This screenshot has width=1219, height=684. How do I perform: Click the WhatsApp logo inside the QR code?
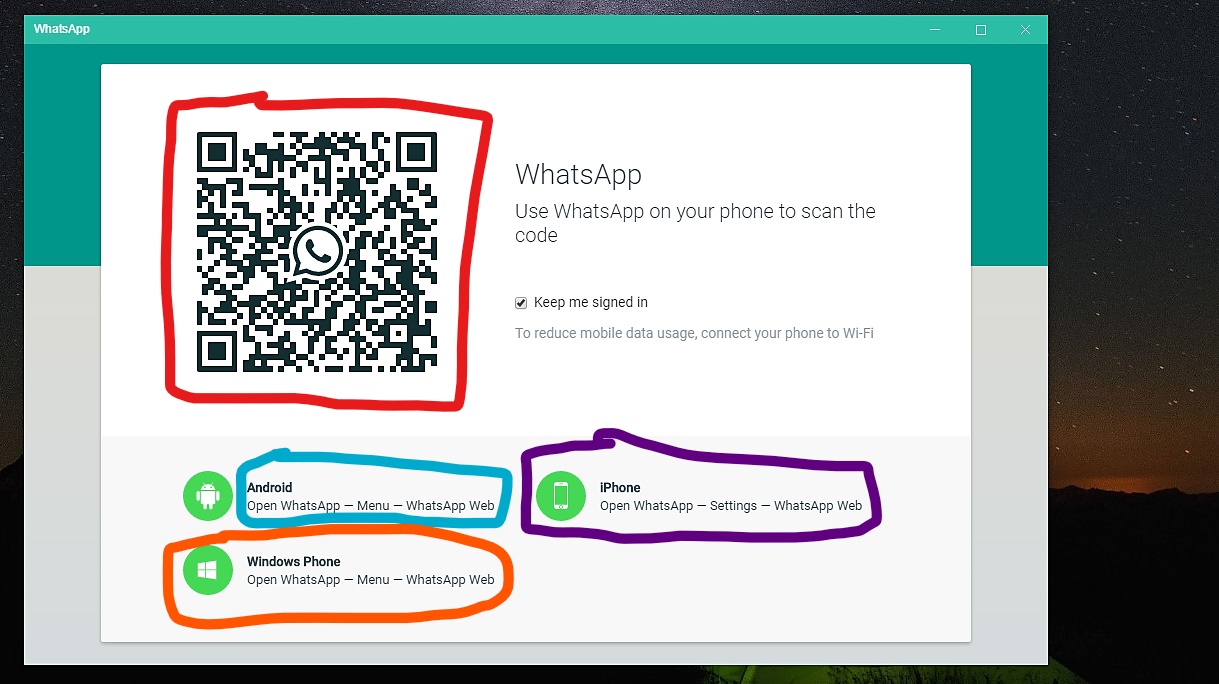pyautogui.click(x=319, y=250)
